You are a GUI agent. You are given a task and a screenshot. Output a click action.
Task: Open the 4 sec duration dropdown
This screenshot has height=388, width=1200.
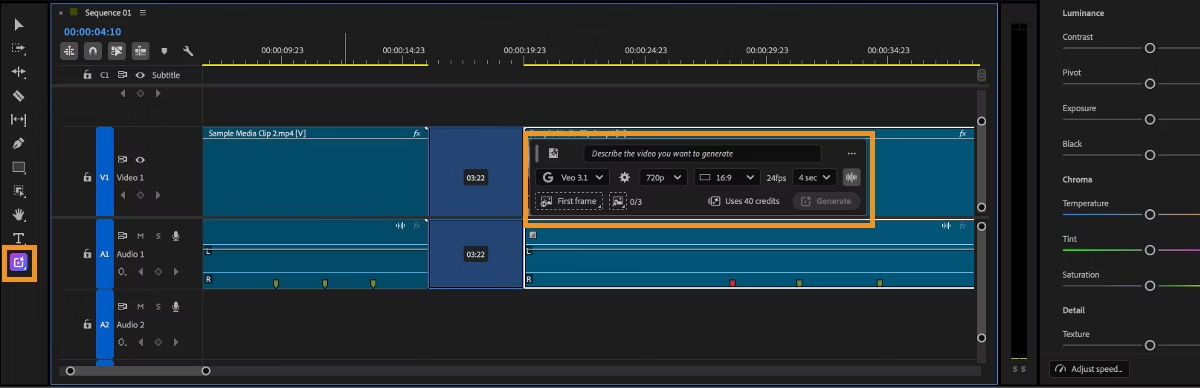[813, 177]
